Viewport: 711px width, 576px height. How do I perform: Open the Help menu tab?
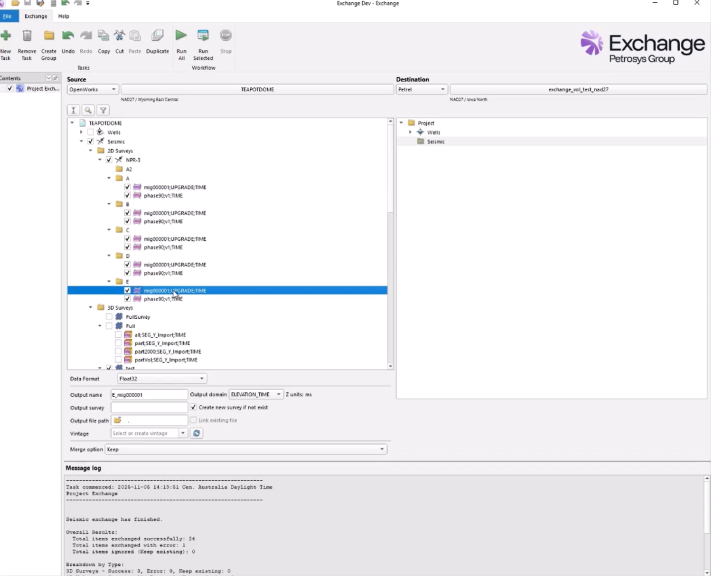64,17
